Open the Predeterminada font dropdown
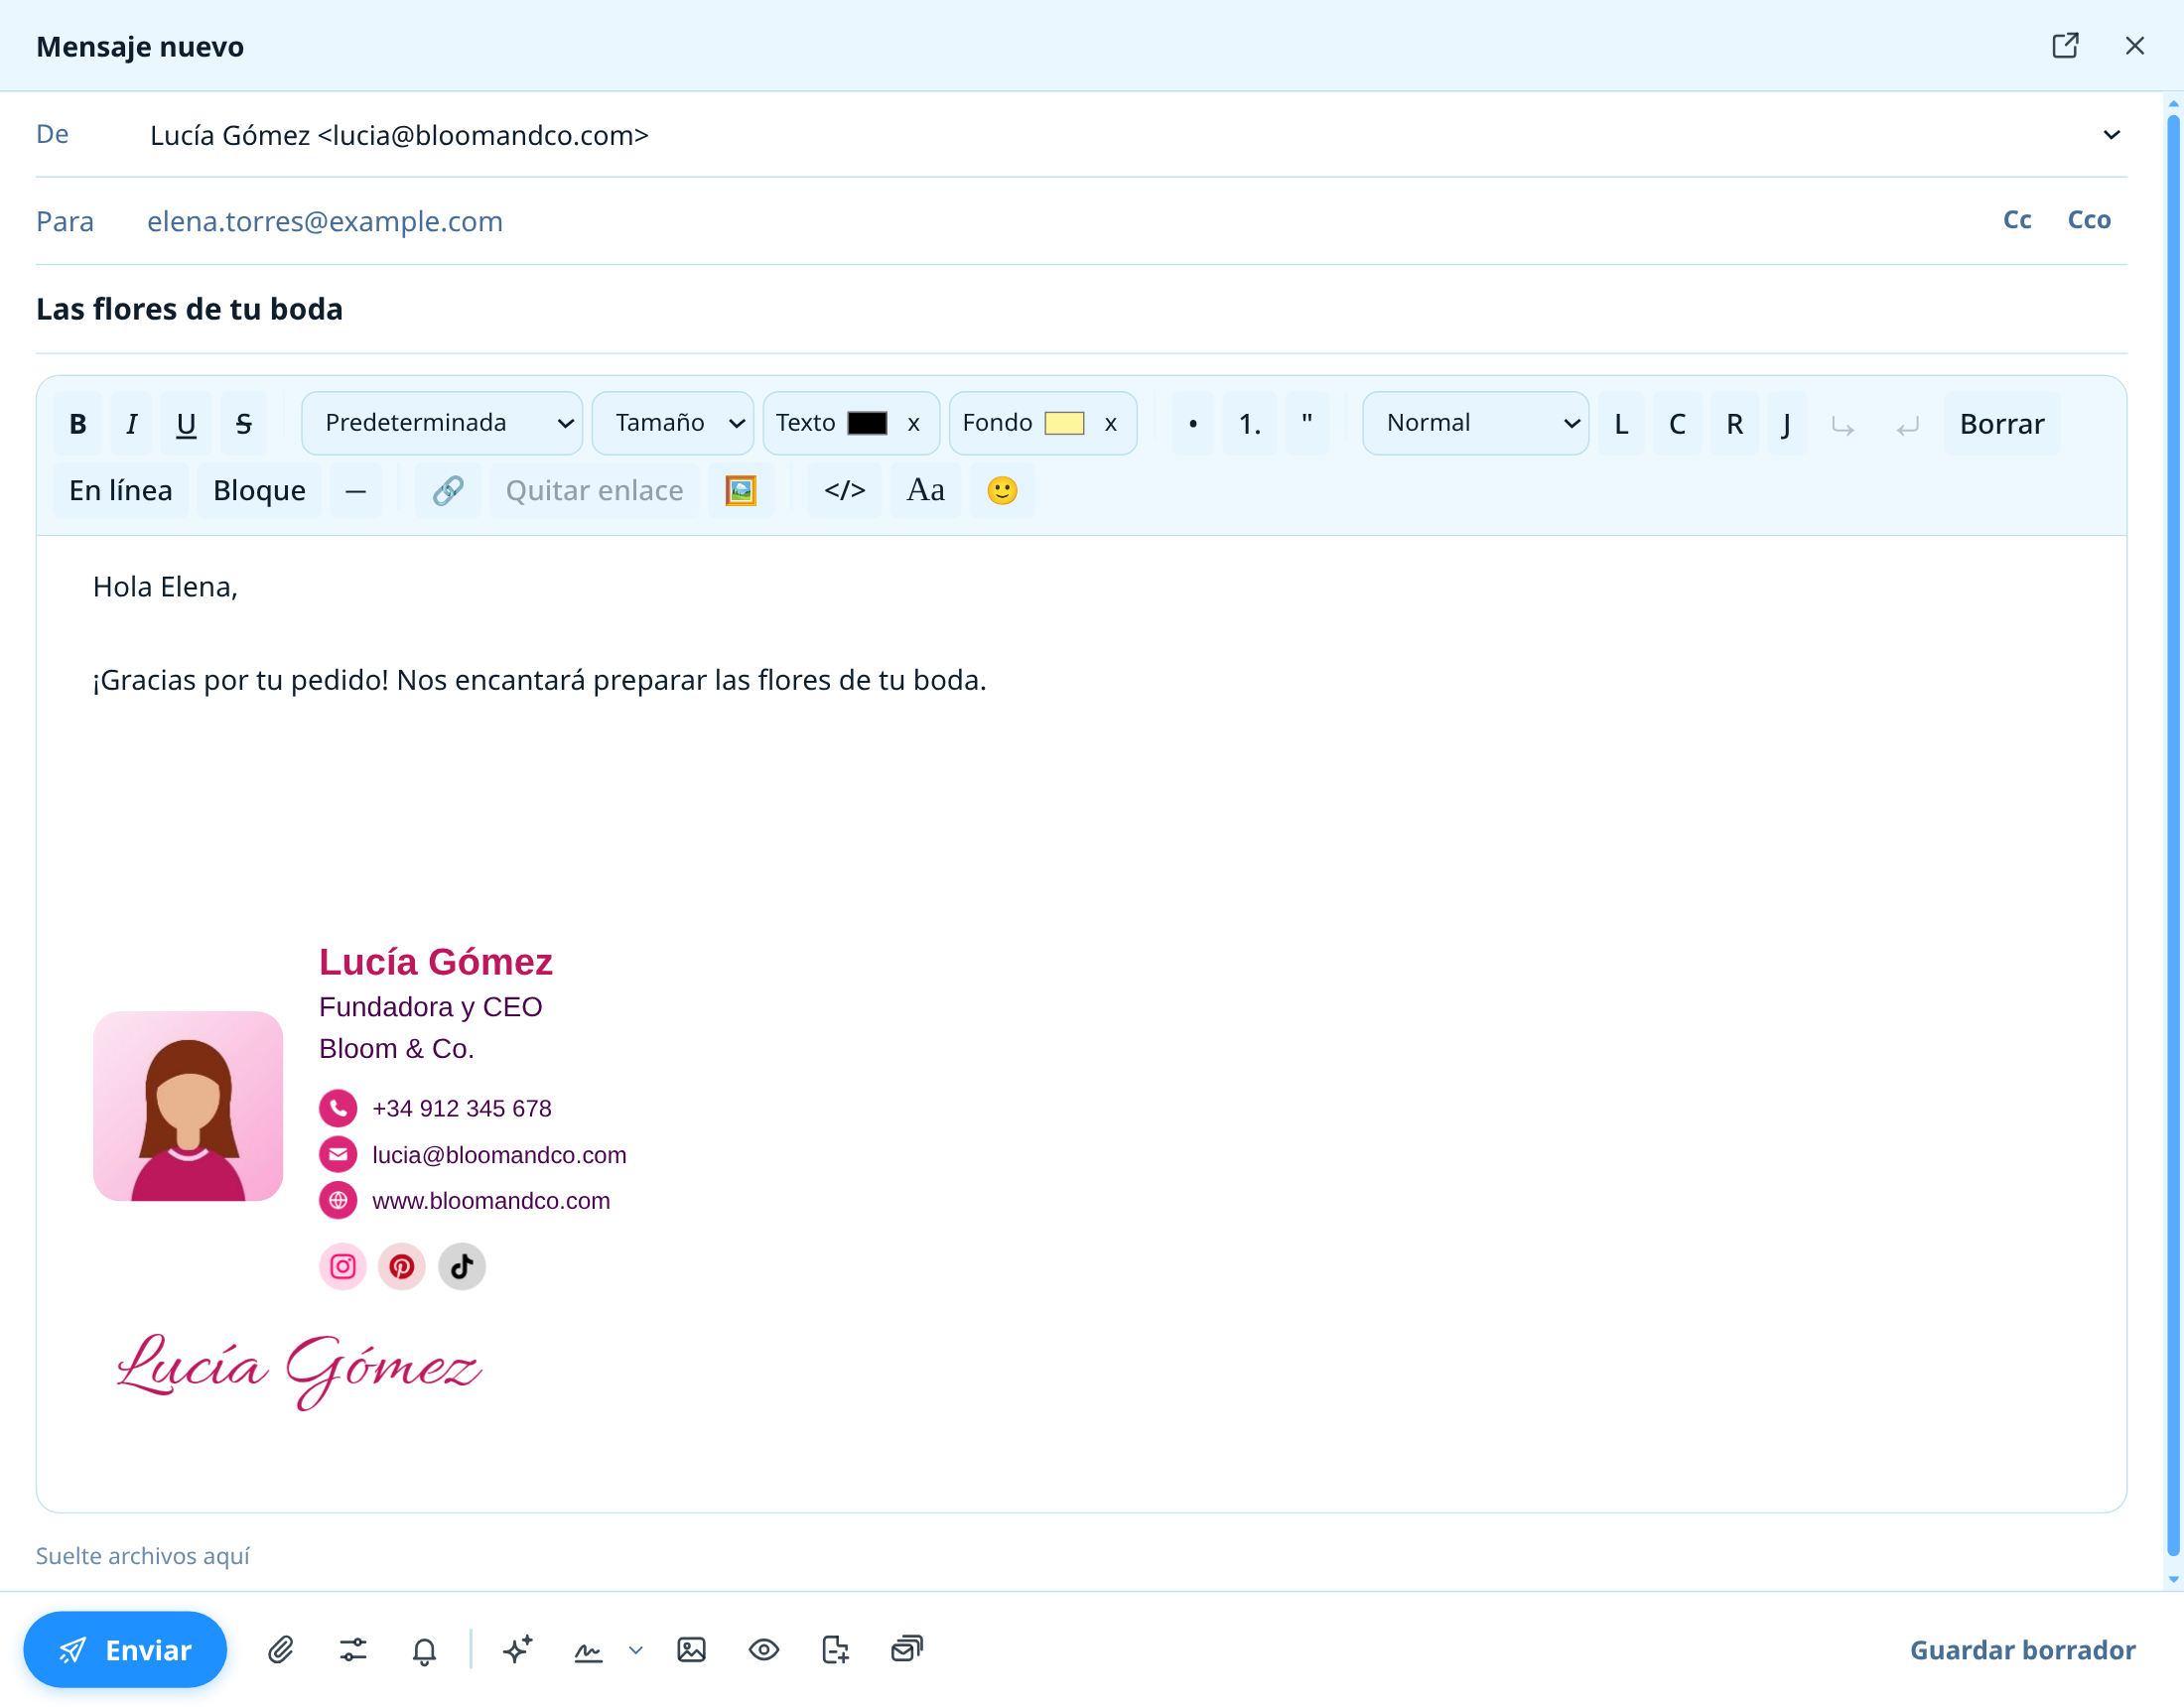This screenshot has width=2184, height=1707. 442,423
